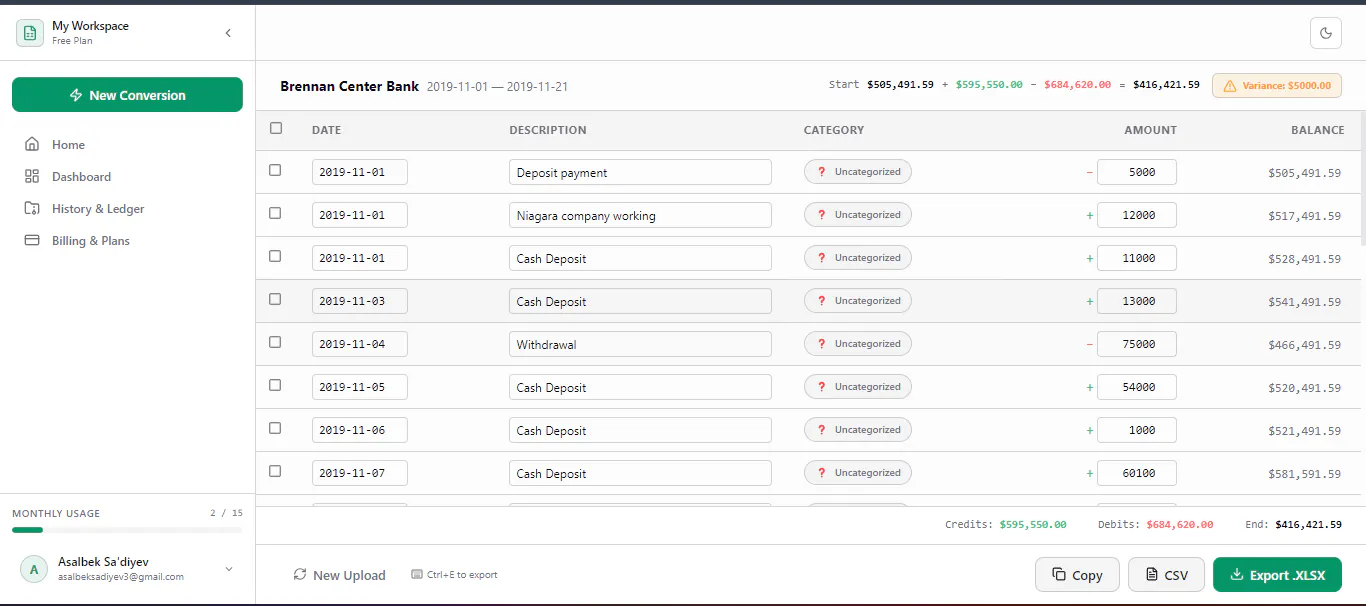1366x606 pixels.
Task: Select the 2019-11-03 Cash Deposit row checkbox
Action: coord(275,299)
